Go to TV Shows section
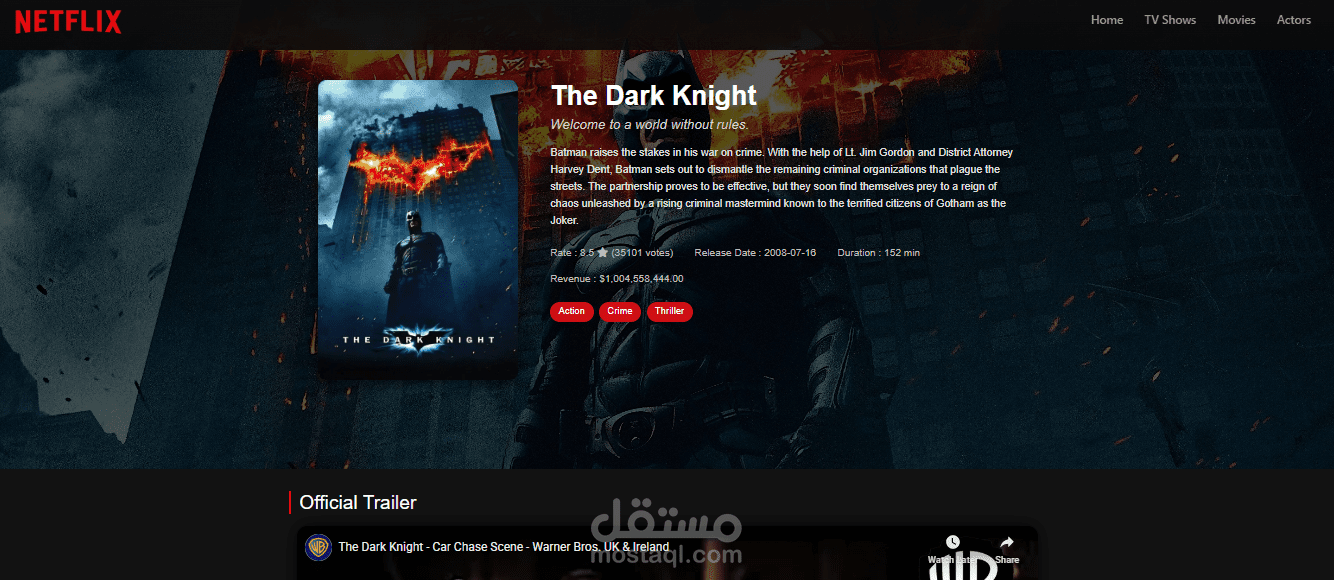1334x580 pixels. point(1170,20)
